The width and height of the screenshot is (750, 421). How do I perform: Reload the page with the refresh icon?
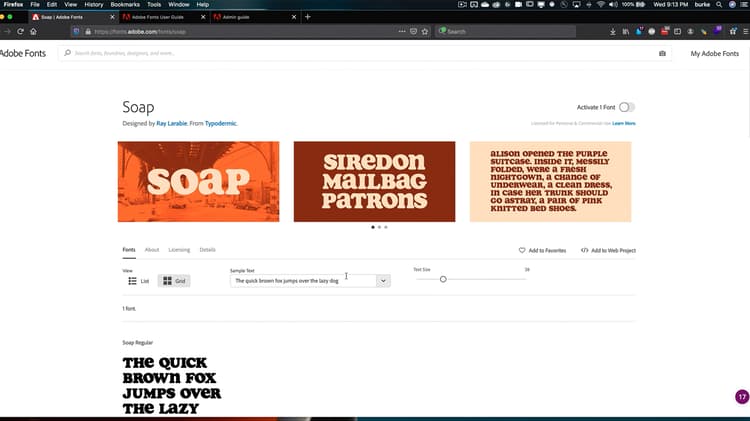[20, 32]
